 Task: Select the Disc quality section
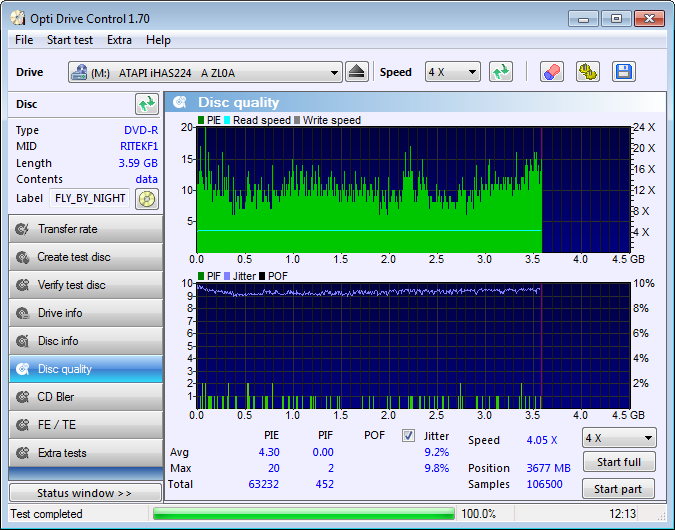pos(86,369)
